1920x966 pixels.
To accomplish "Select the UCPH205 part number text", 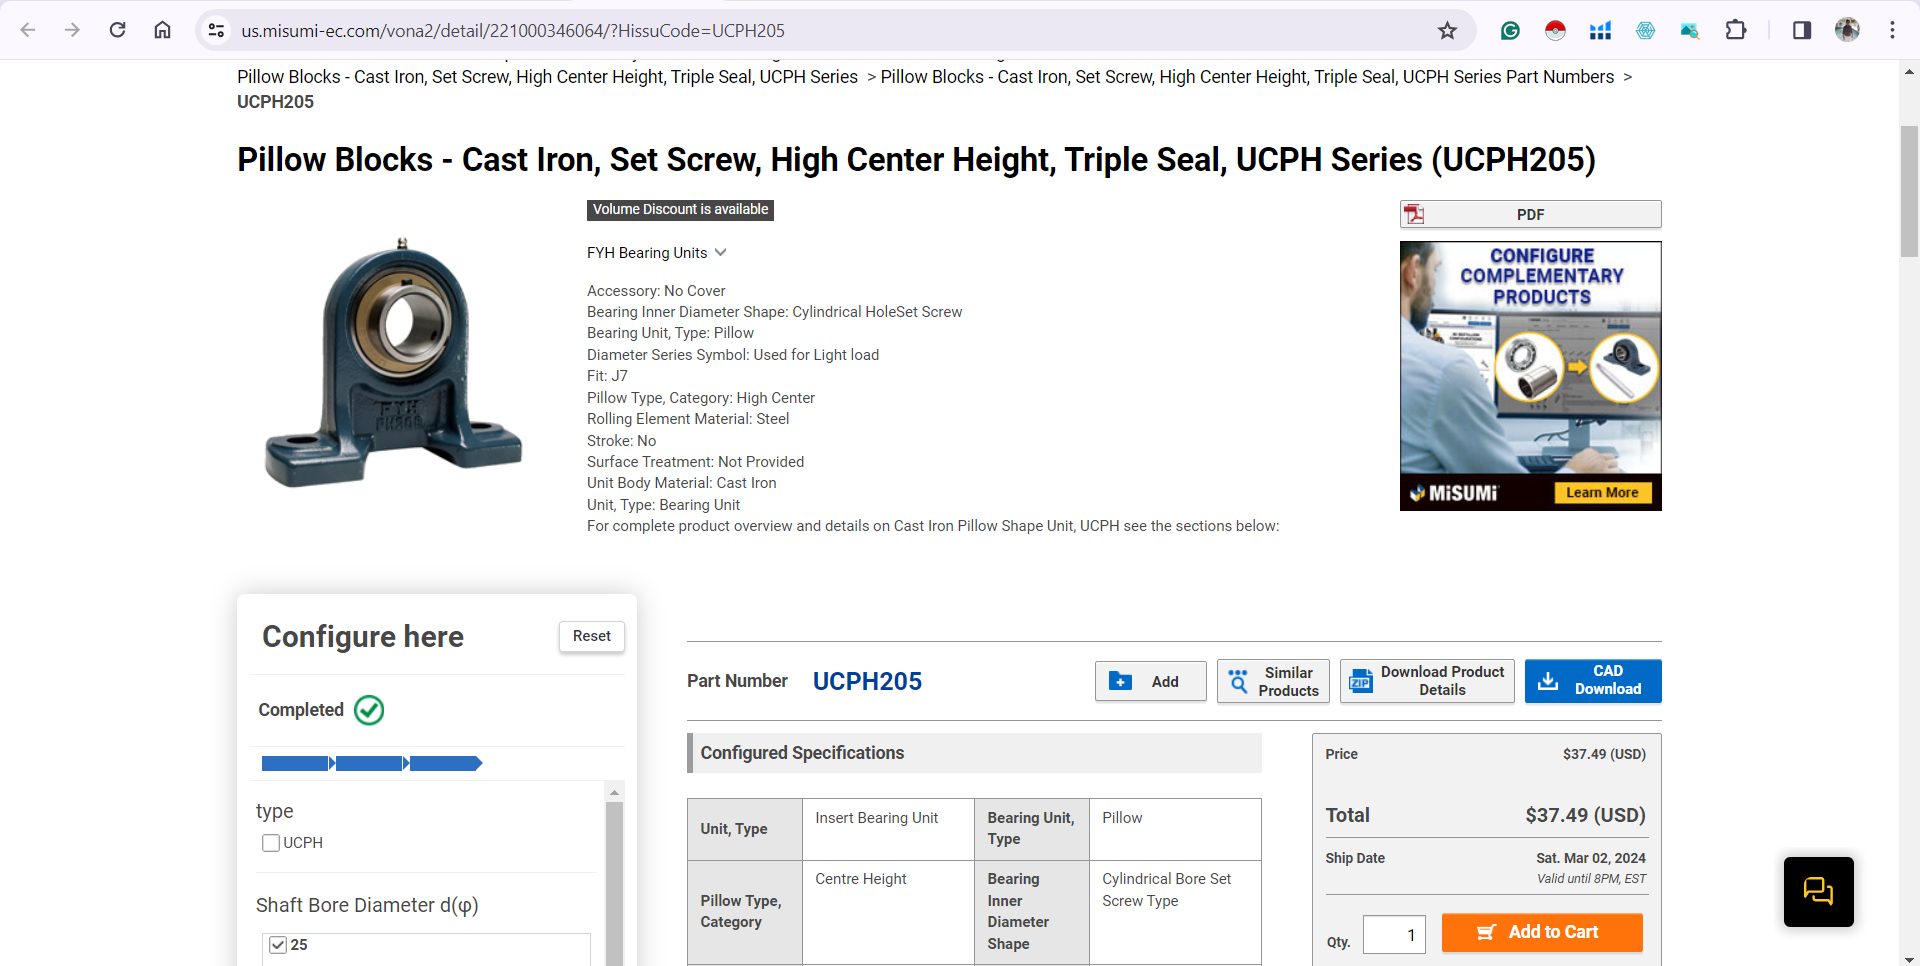I will coord(867,681).
